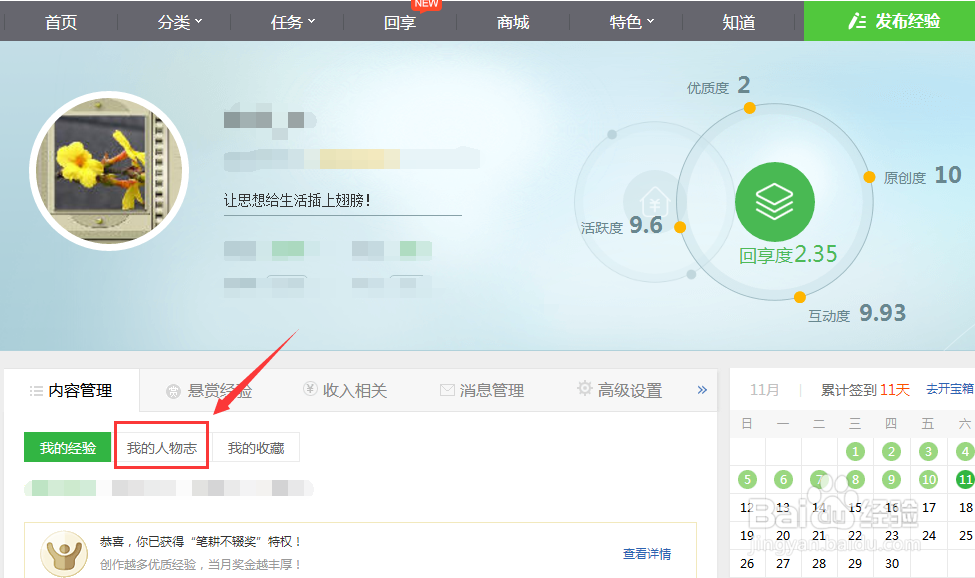Click the coin icon on 悬赏经验 tab
The width and height of the screenshot is (975, 578).
[172, 390]
